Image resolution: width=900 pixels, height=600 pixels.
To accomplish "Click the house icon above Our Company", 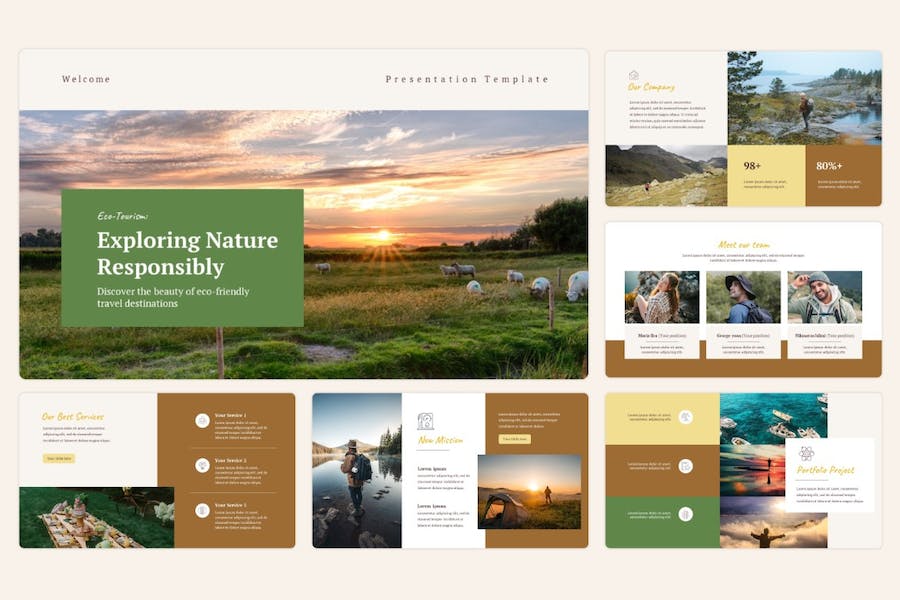I will [634, 75].
